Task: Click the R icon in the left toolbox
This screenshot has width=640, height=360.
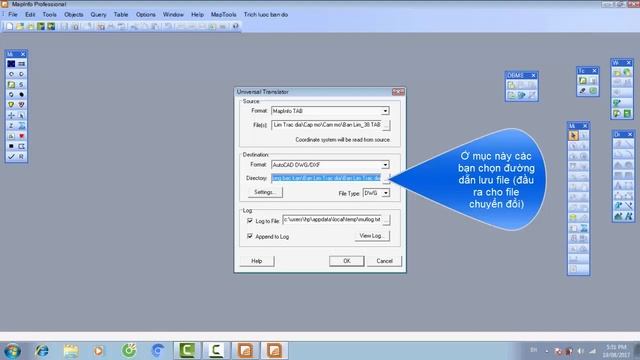Action: coord(21,156)
